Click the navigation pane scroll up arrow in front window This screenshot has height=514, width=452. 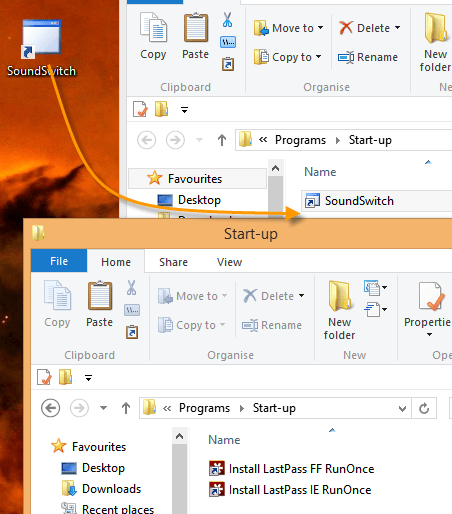tap(179, 436)
